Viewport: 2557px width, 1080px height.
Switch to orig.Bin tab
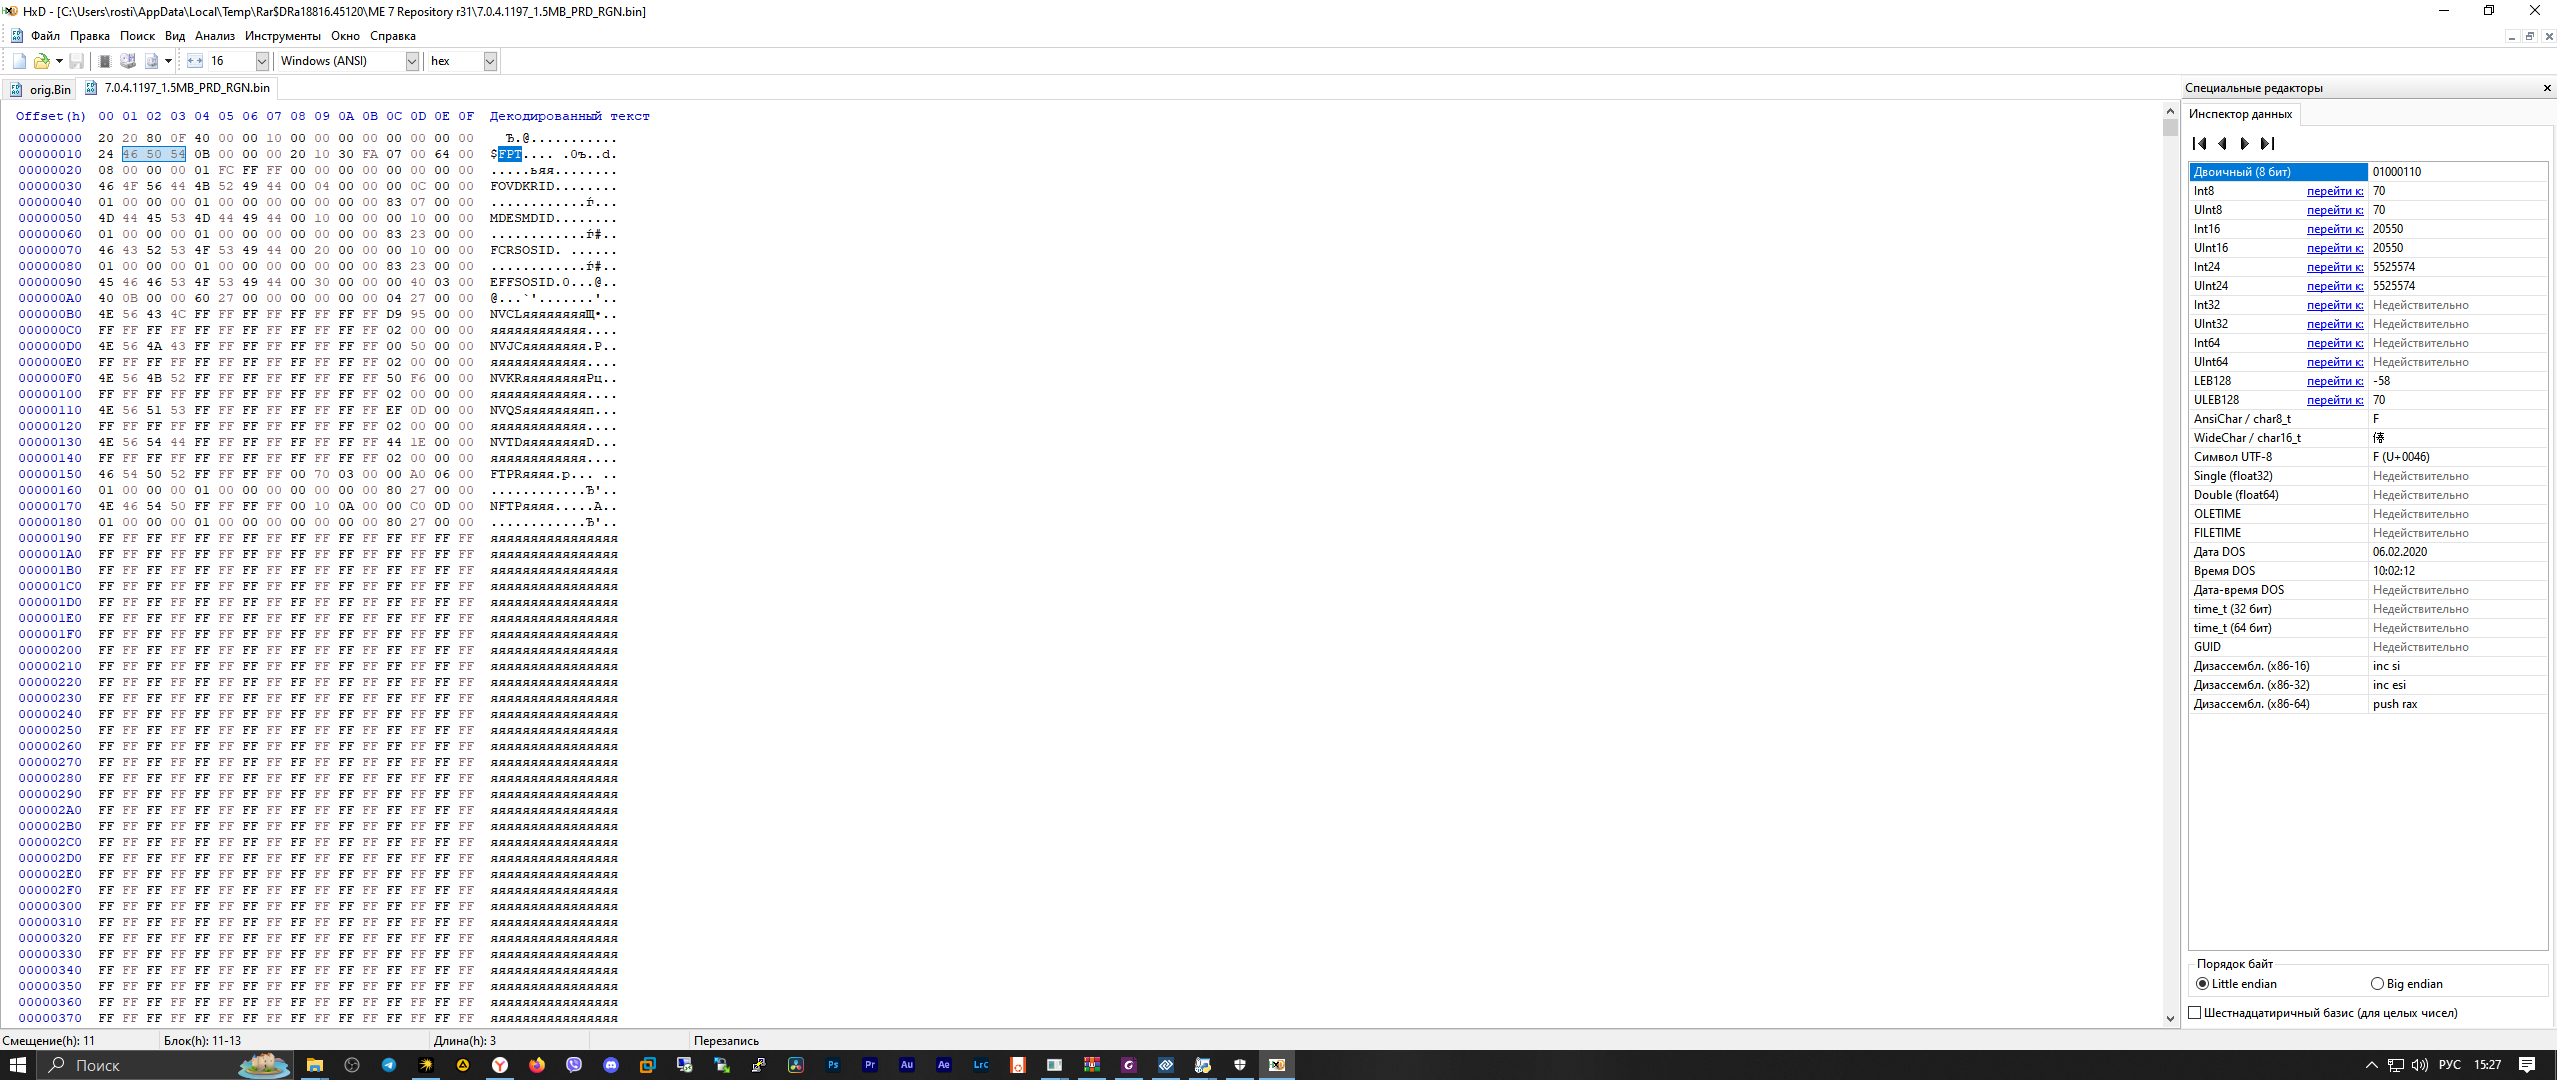pos(49,89)
